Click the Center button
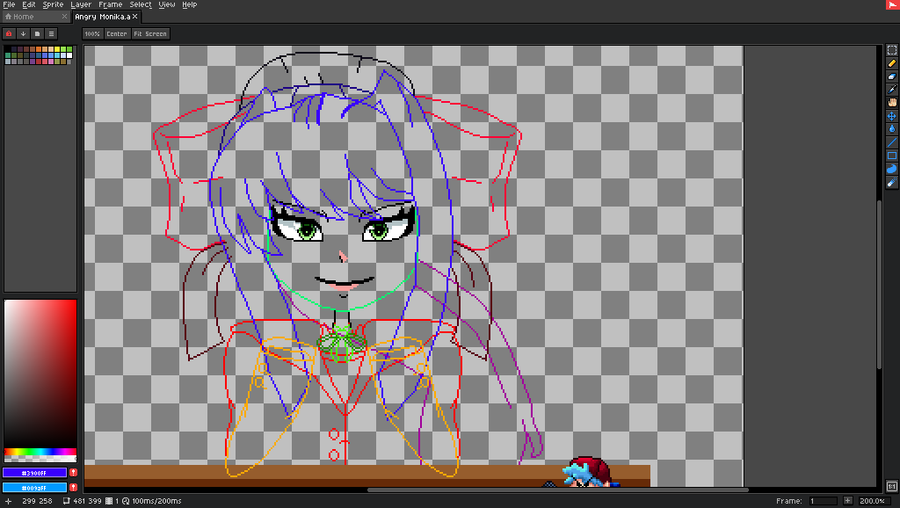This screenshot has width=900, height=508. 117,34
